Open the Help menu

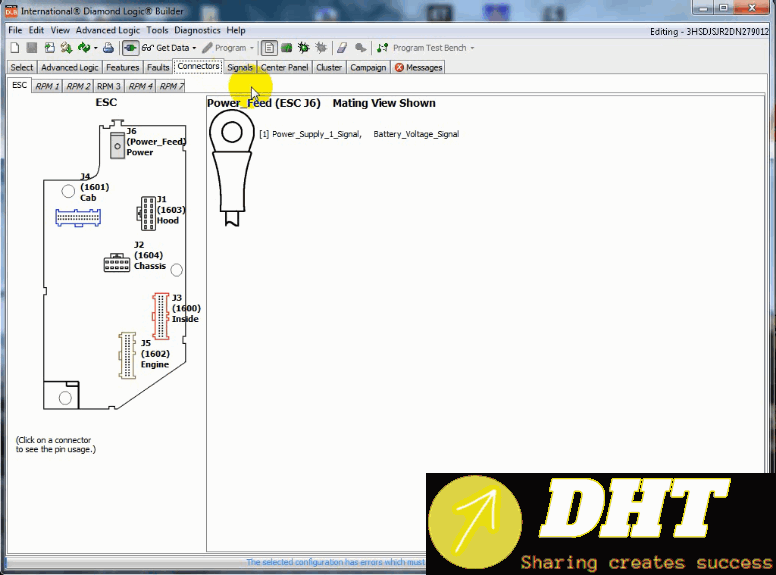tap(236, 30)
